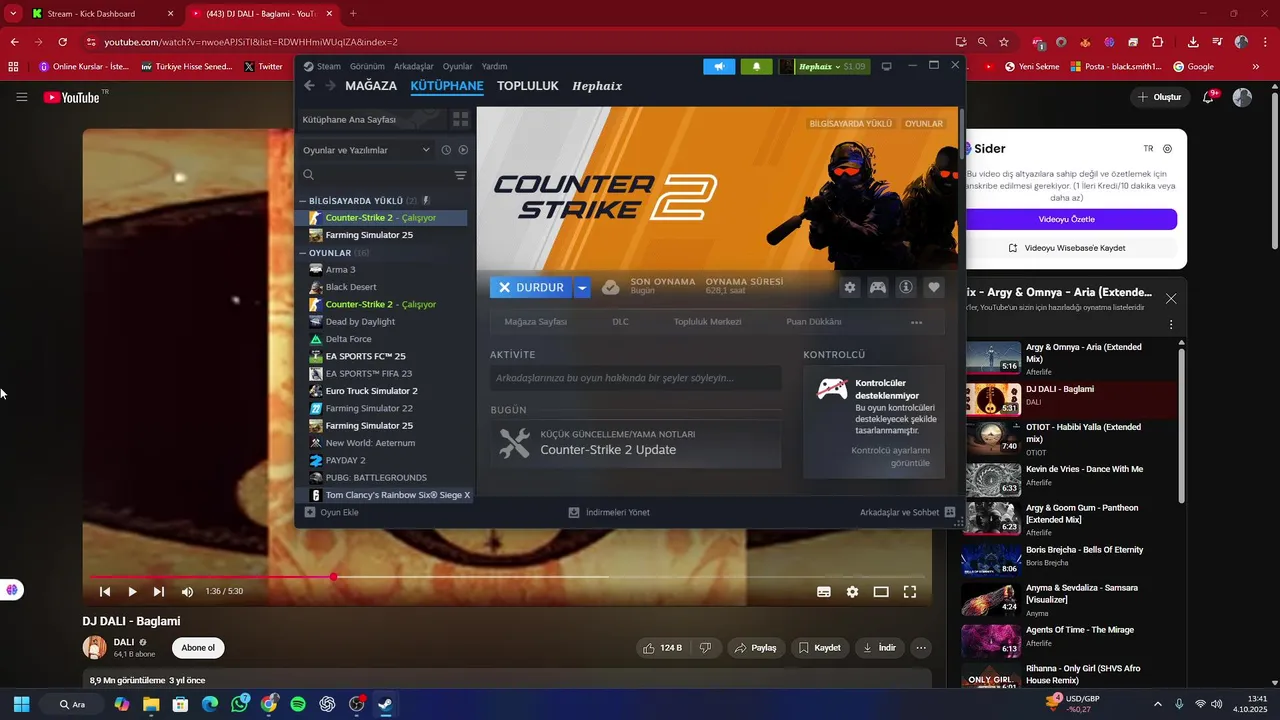Show only ready-to-play games icon
The image size is (1280, 720).
tap(463, 150)
